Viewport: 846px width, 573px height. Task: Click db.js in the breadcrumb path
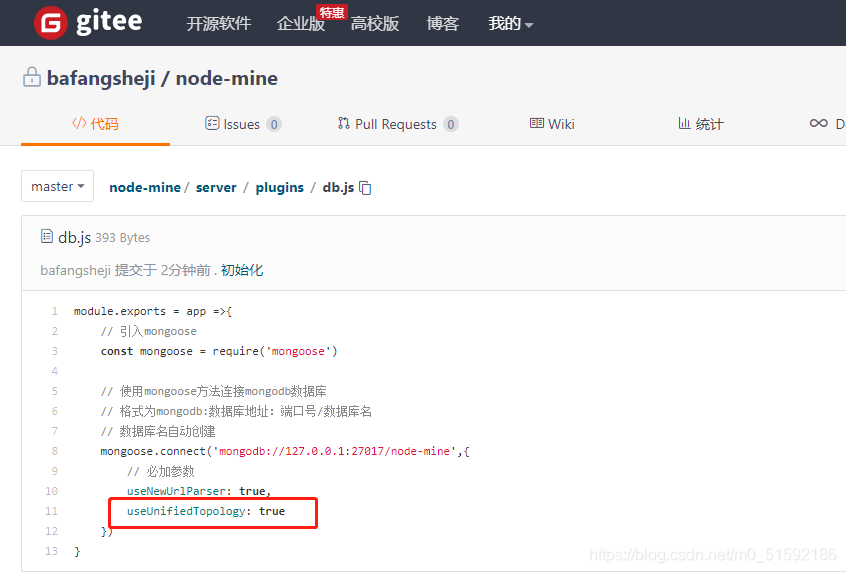coord(338,187)
